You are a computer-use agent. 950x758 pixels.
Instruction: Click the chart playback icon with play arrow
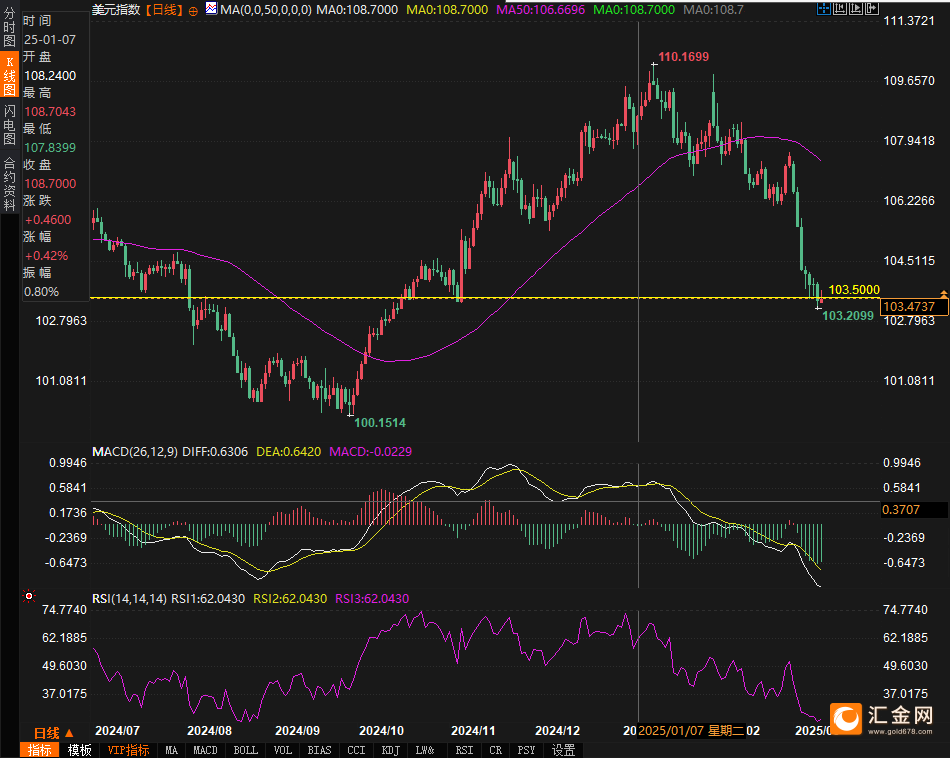pyautogui.click(x=855, y=8)
